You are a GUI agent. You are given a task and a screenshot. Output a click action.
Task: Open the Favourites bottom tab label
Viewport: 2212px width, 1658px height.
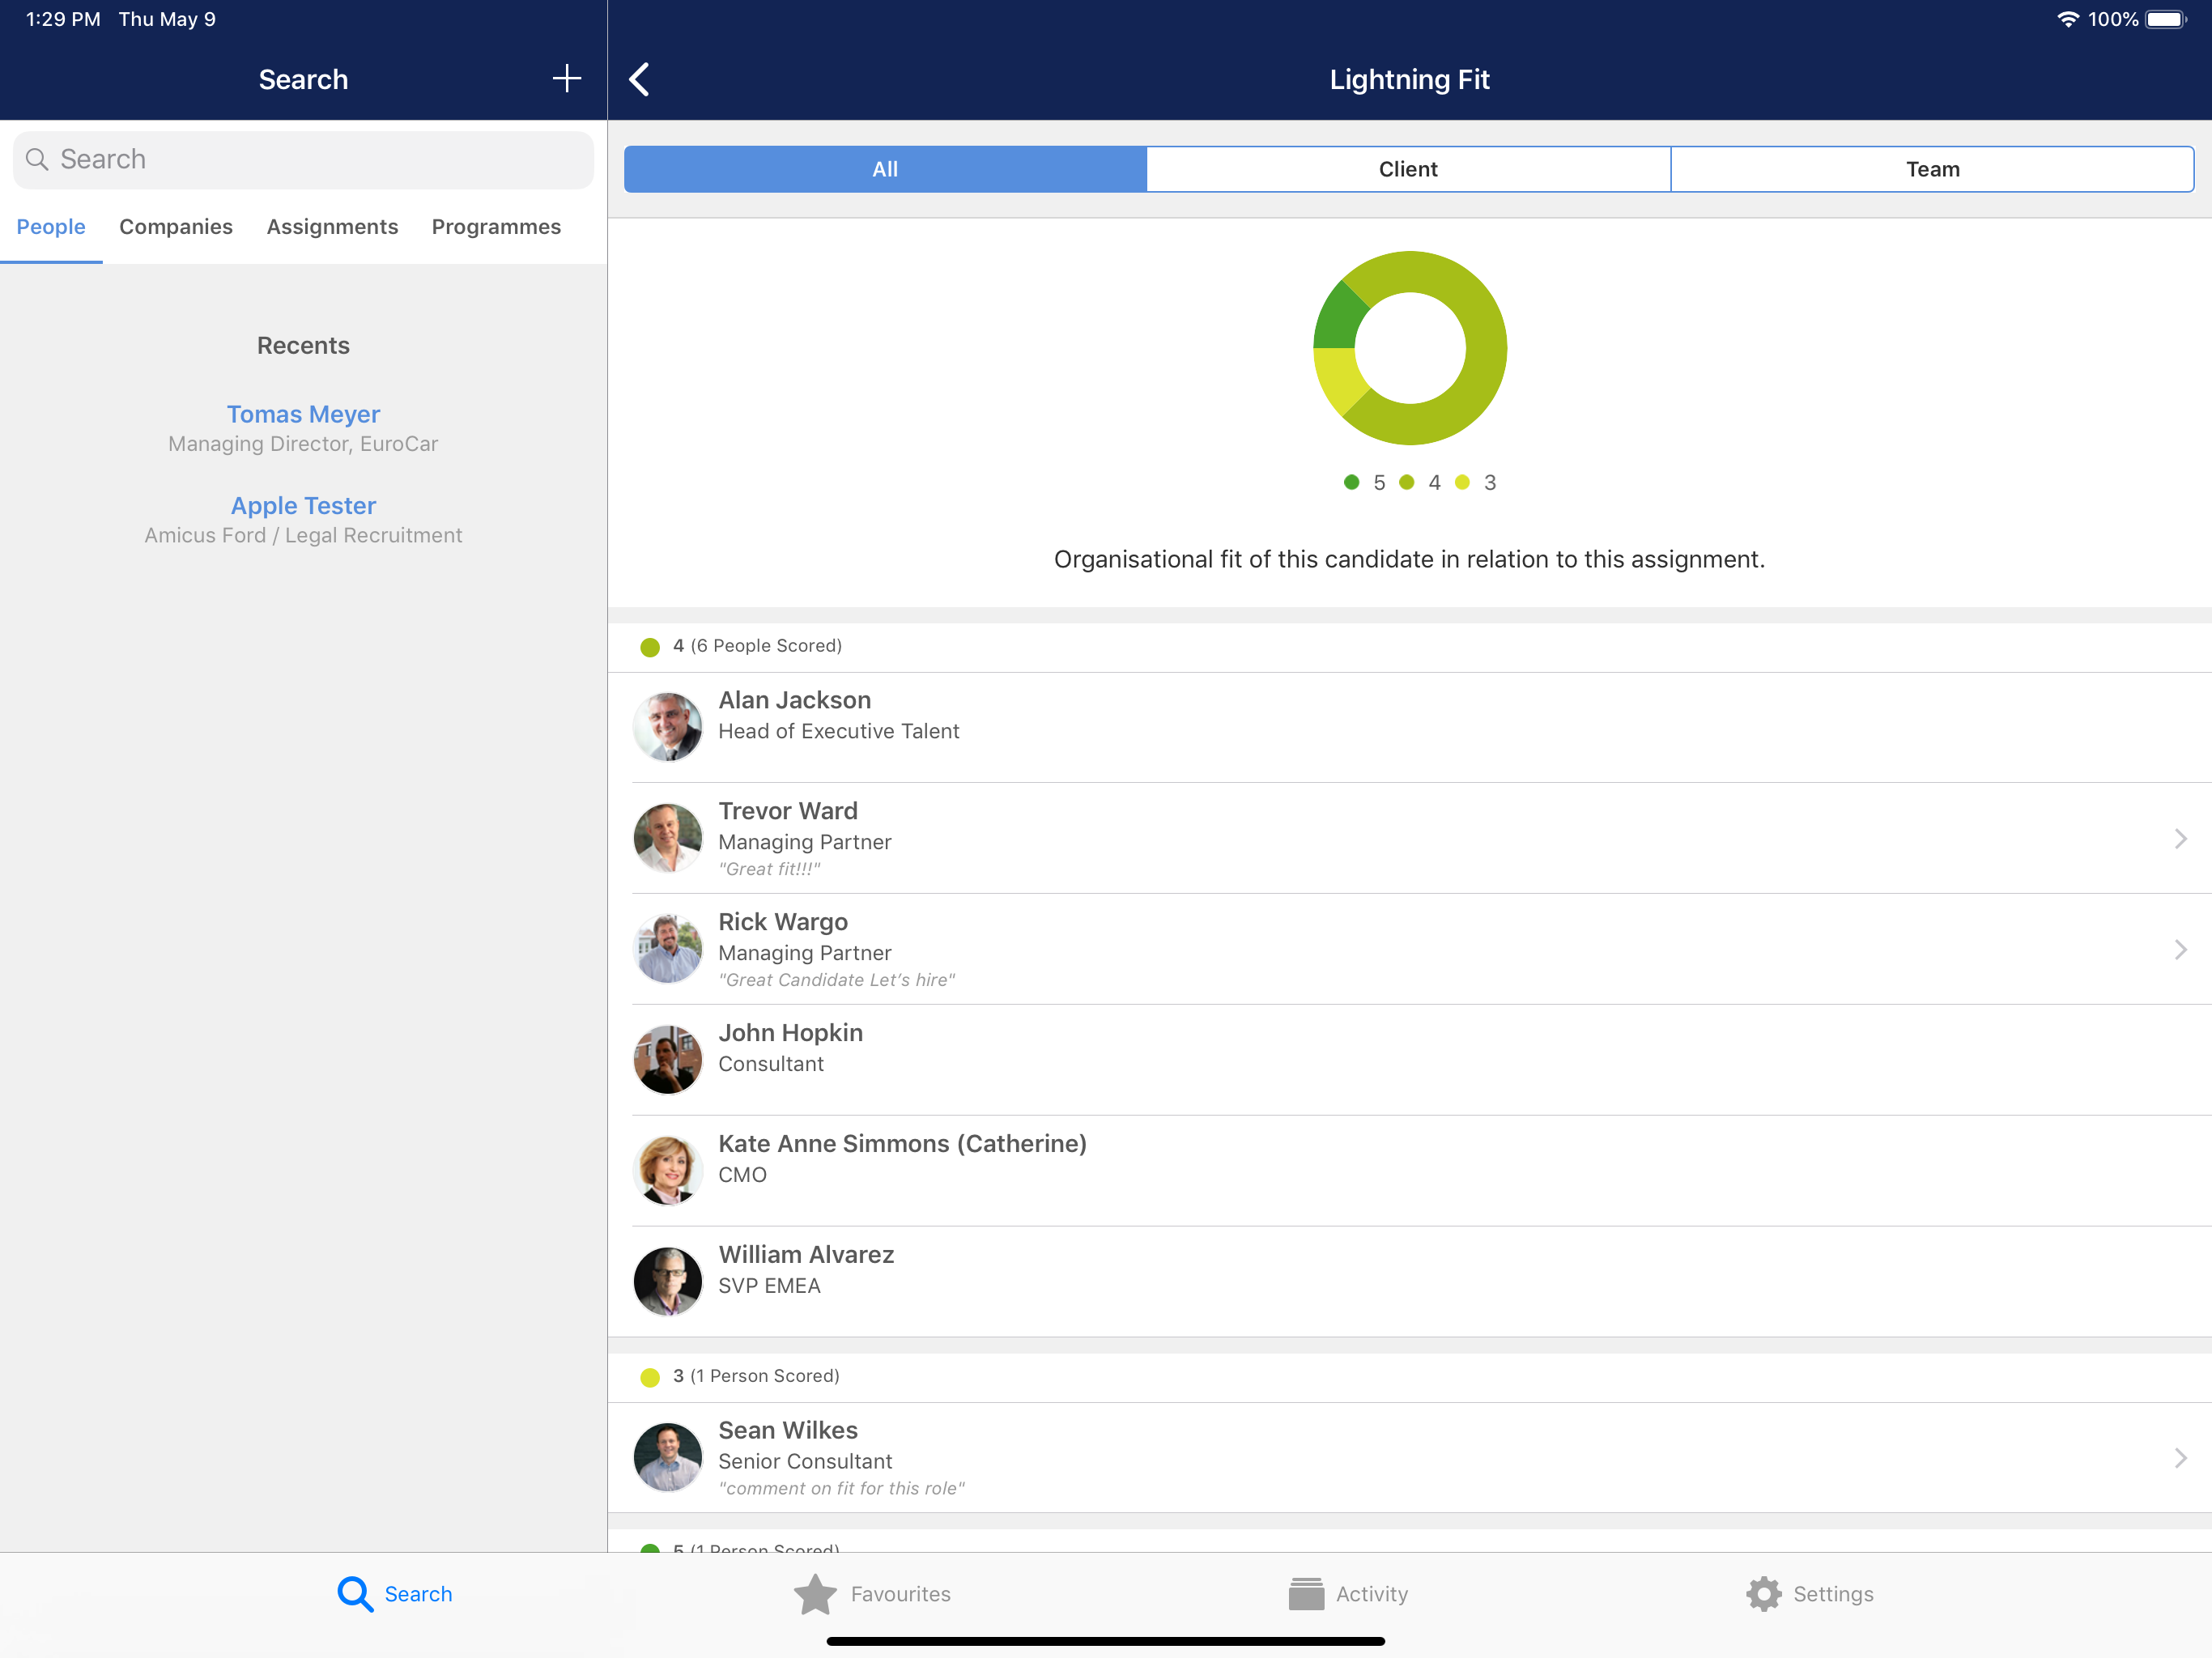click(900, 1593)
